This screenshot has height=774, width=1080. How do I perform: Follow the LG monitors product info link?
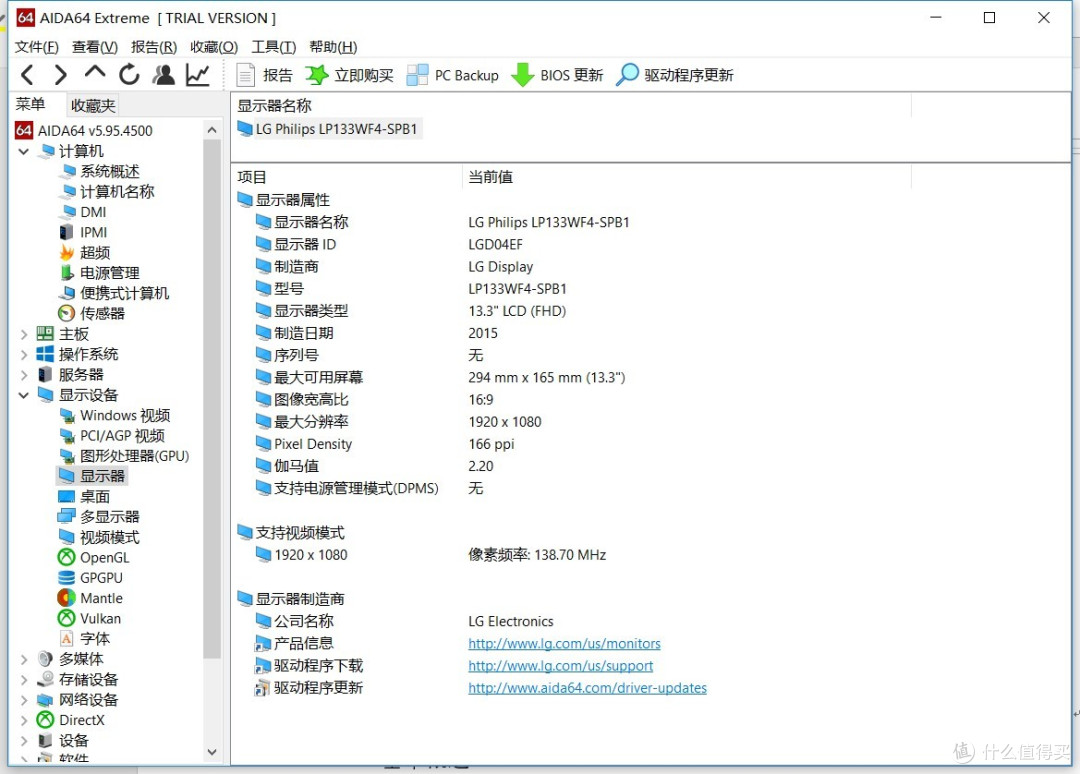tap(564, 643)
